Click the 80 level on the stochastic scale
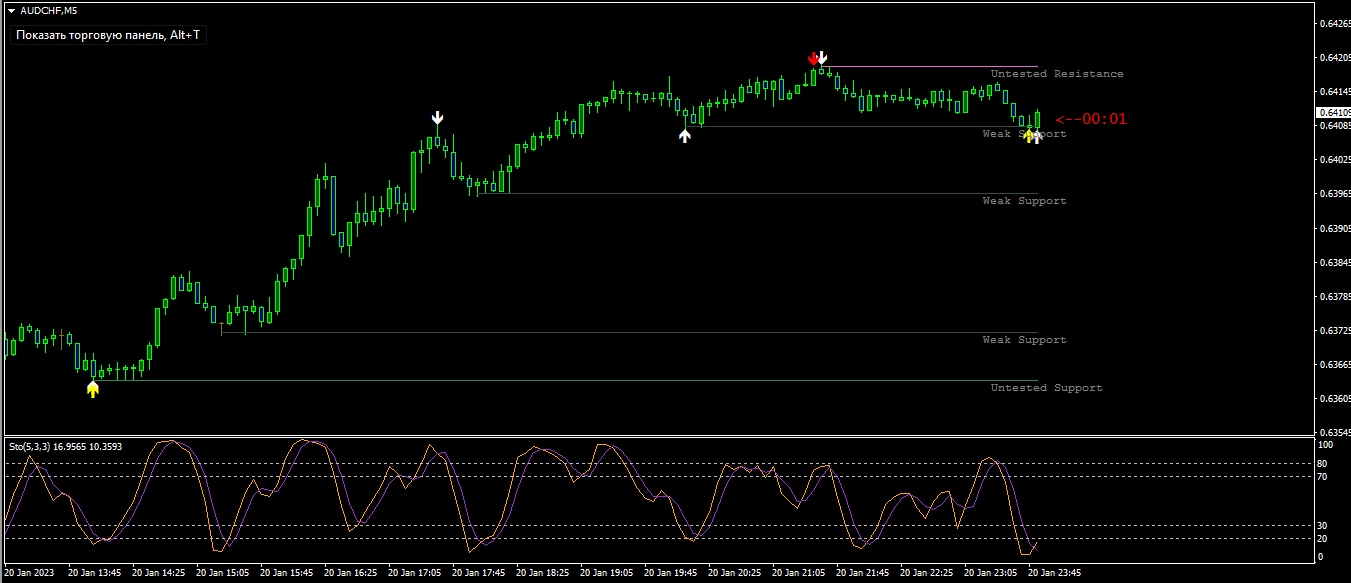The width and height of the screenshot is (1351, 583). 1324,464
